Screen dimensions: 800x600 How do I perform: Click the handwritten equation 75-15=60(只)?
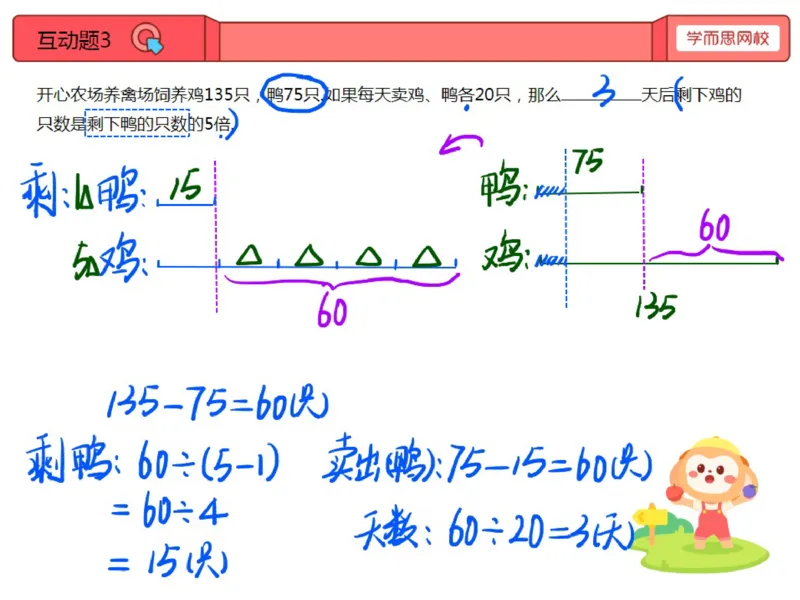pos(550,463)
